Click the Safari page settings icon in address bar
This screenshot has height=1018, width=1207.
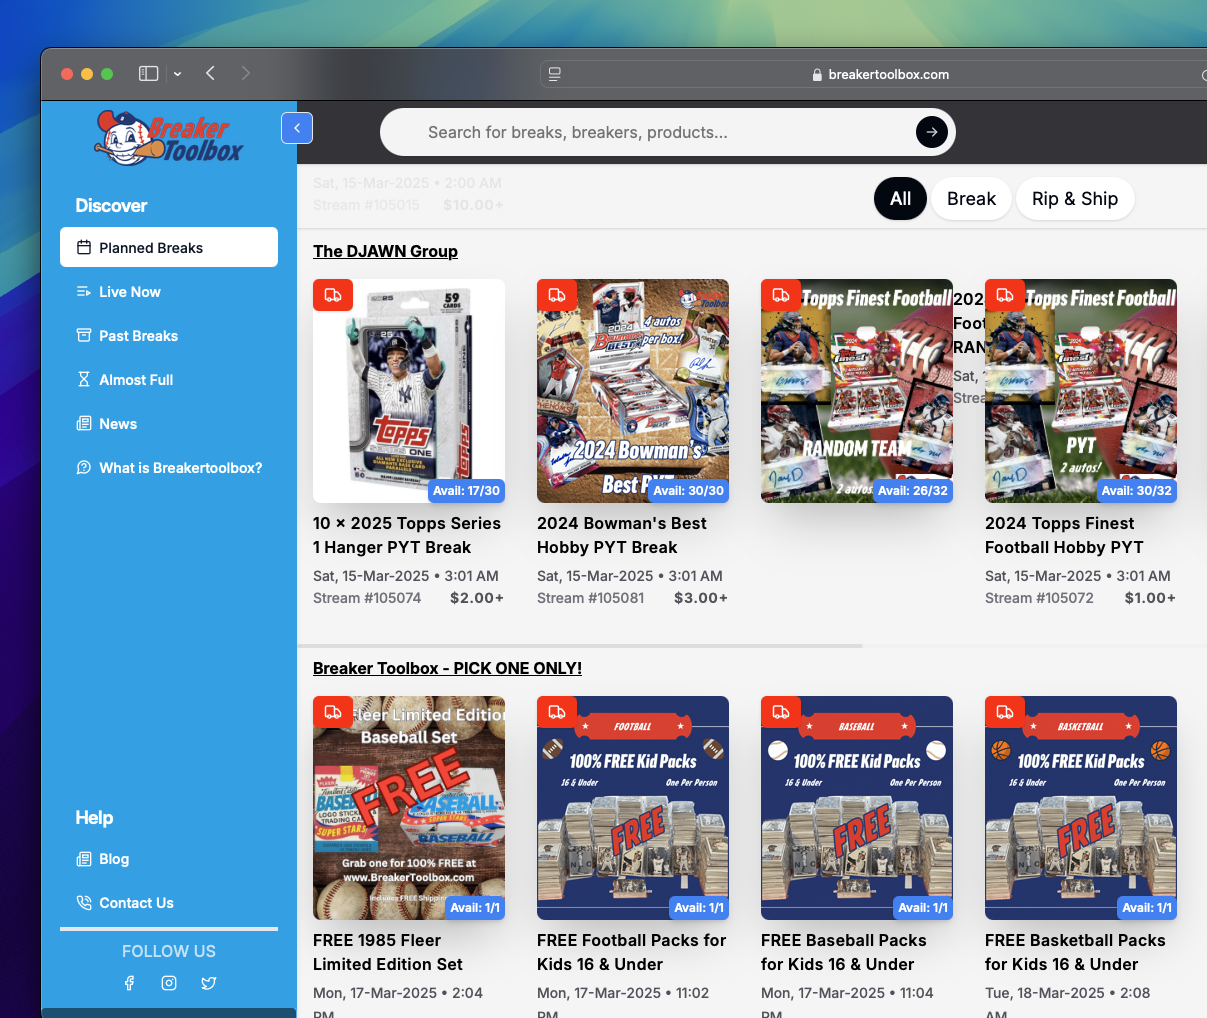555,74
